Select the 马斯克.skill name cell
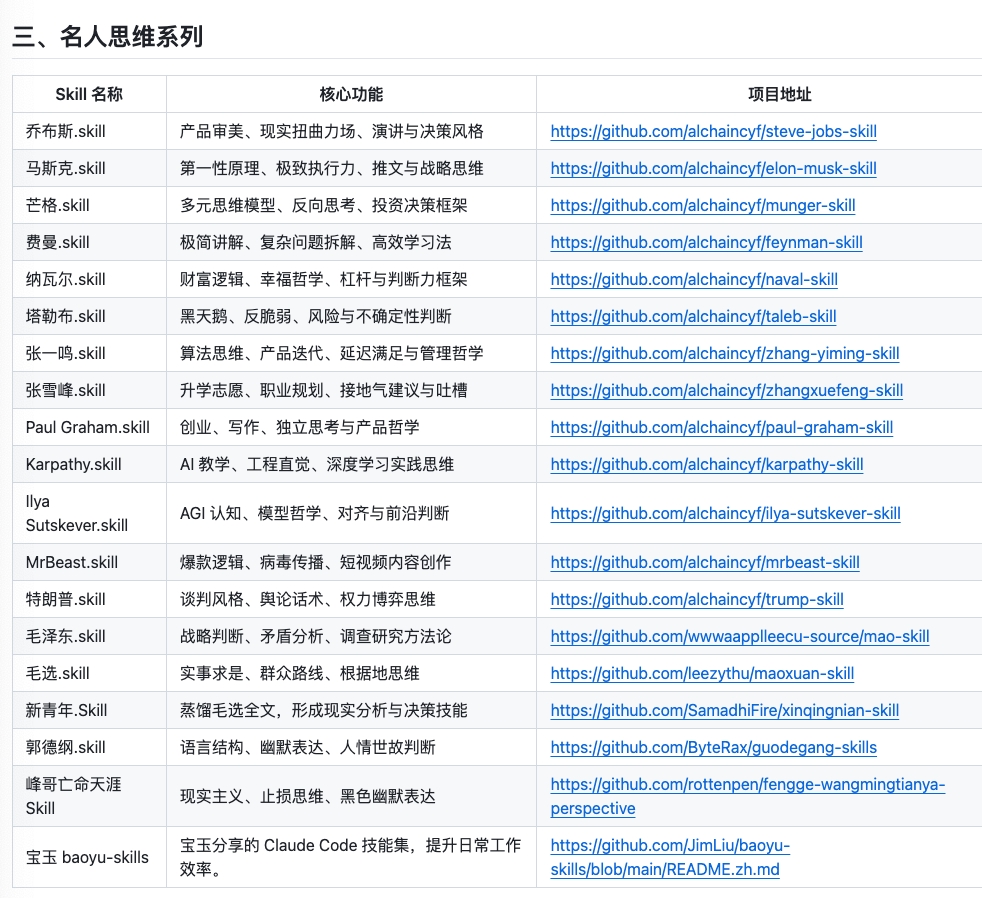This screenshot has height=898, width=982. pos(89,168)
